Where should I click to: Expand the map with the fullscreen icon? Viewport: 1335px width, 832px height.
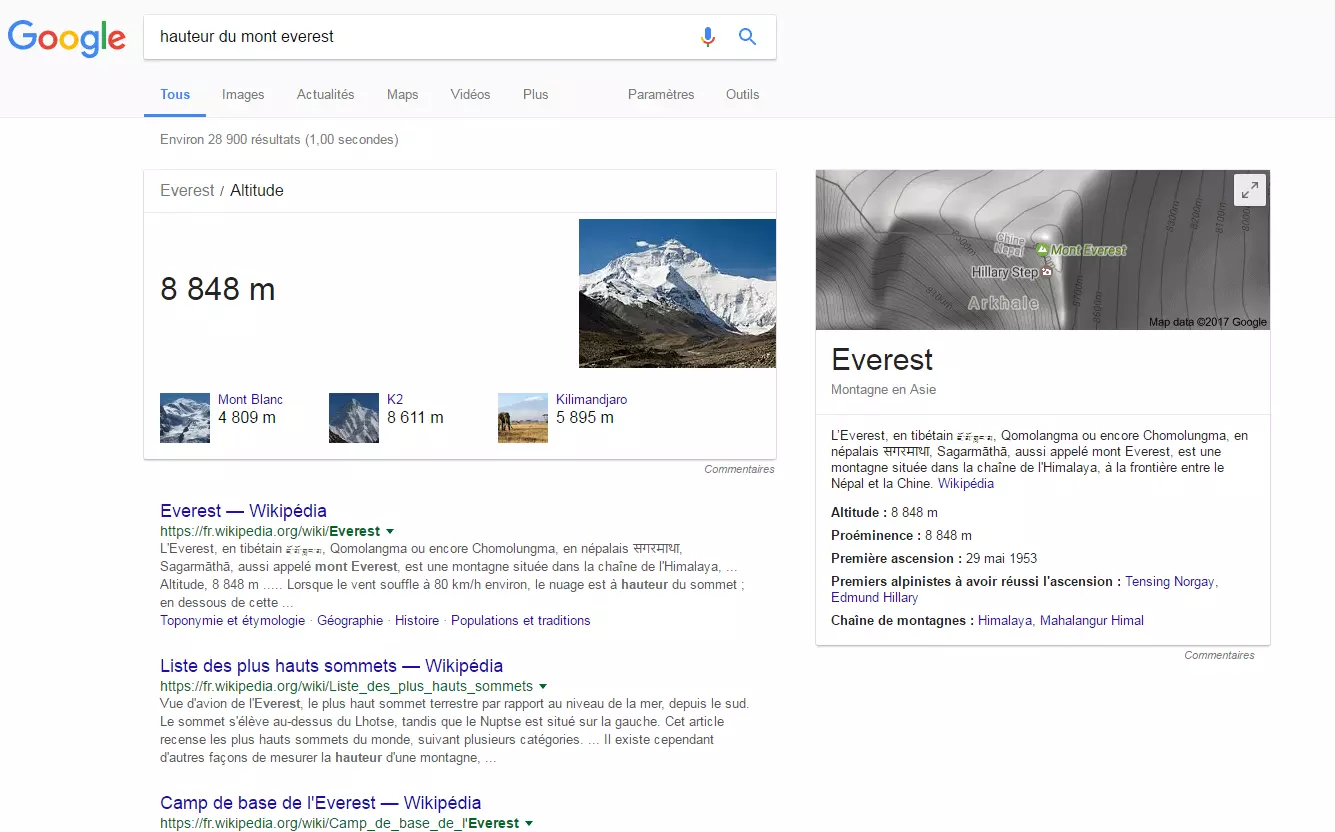[1250, 190]
